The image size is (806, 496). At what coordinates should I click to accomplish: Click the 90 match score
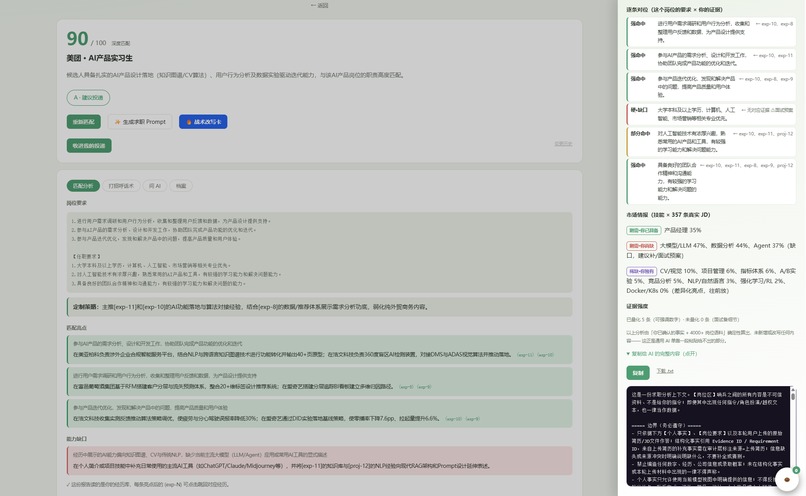click(x=77, y=39)
